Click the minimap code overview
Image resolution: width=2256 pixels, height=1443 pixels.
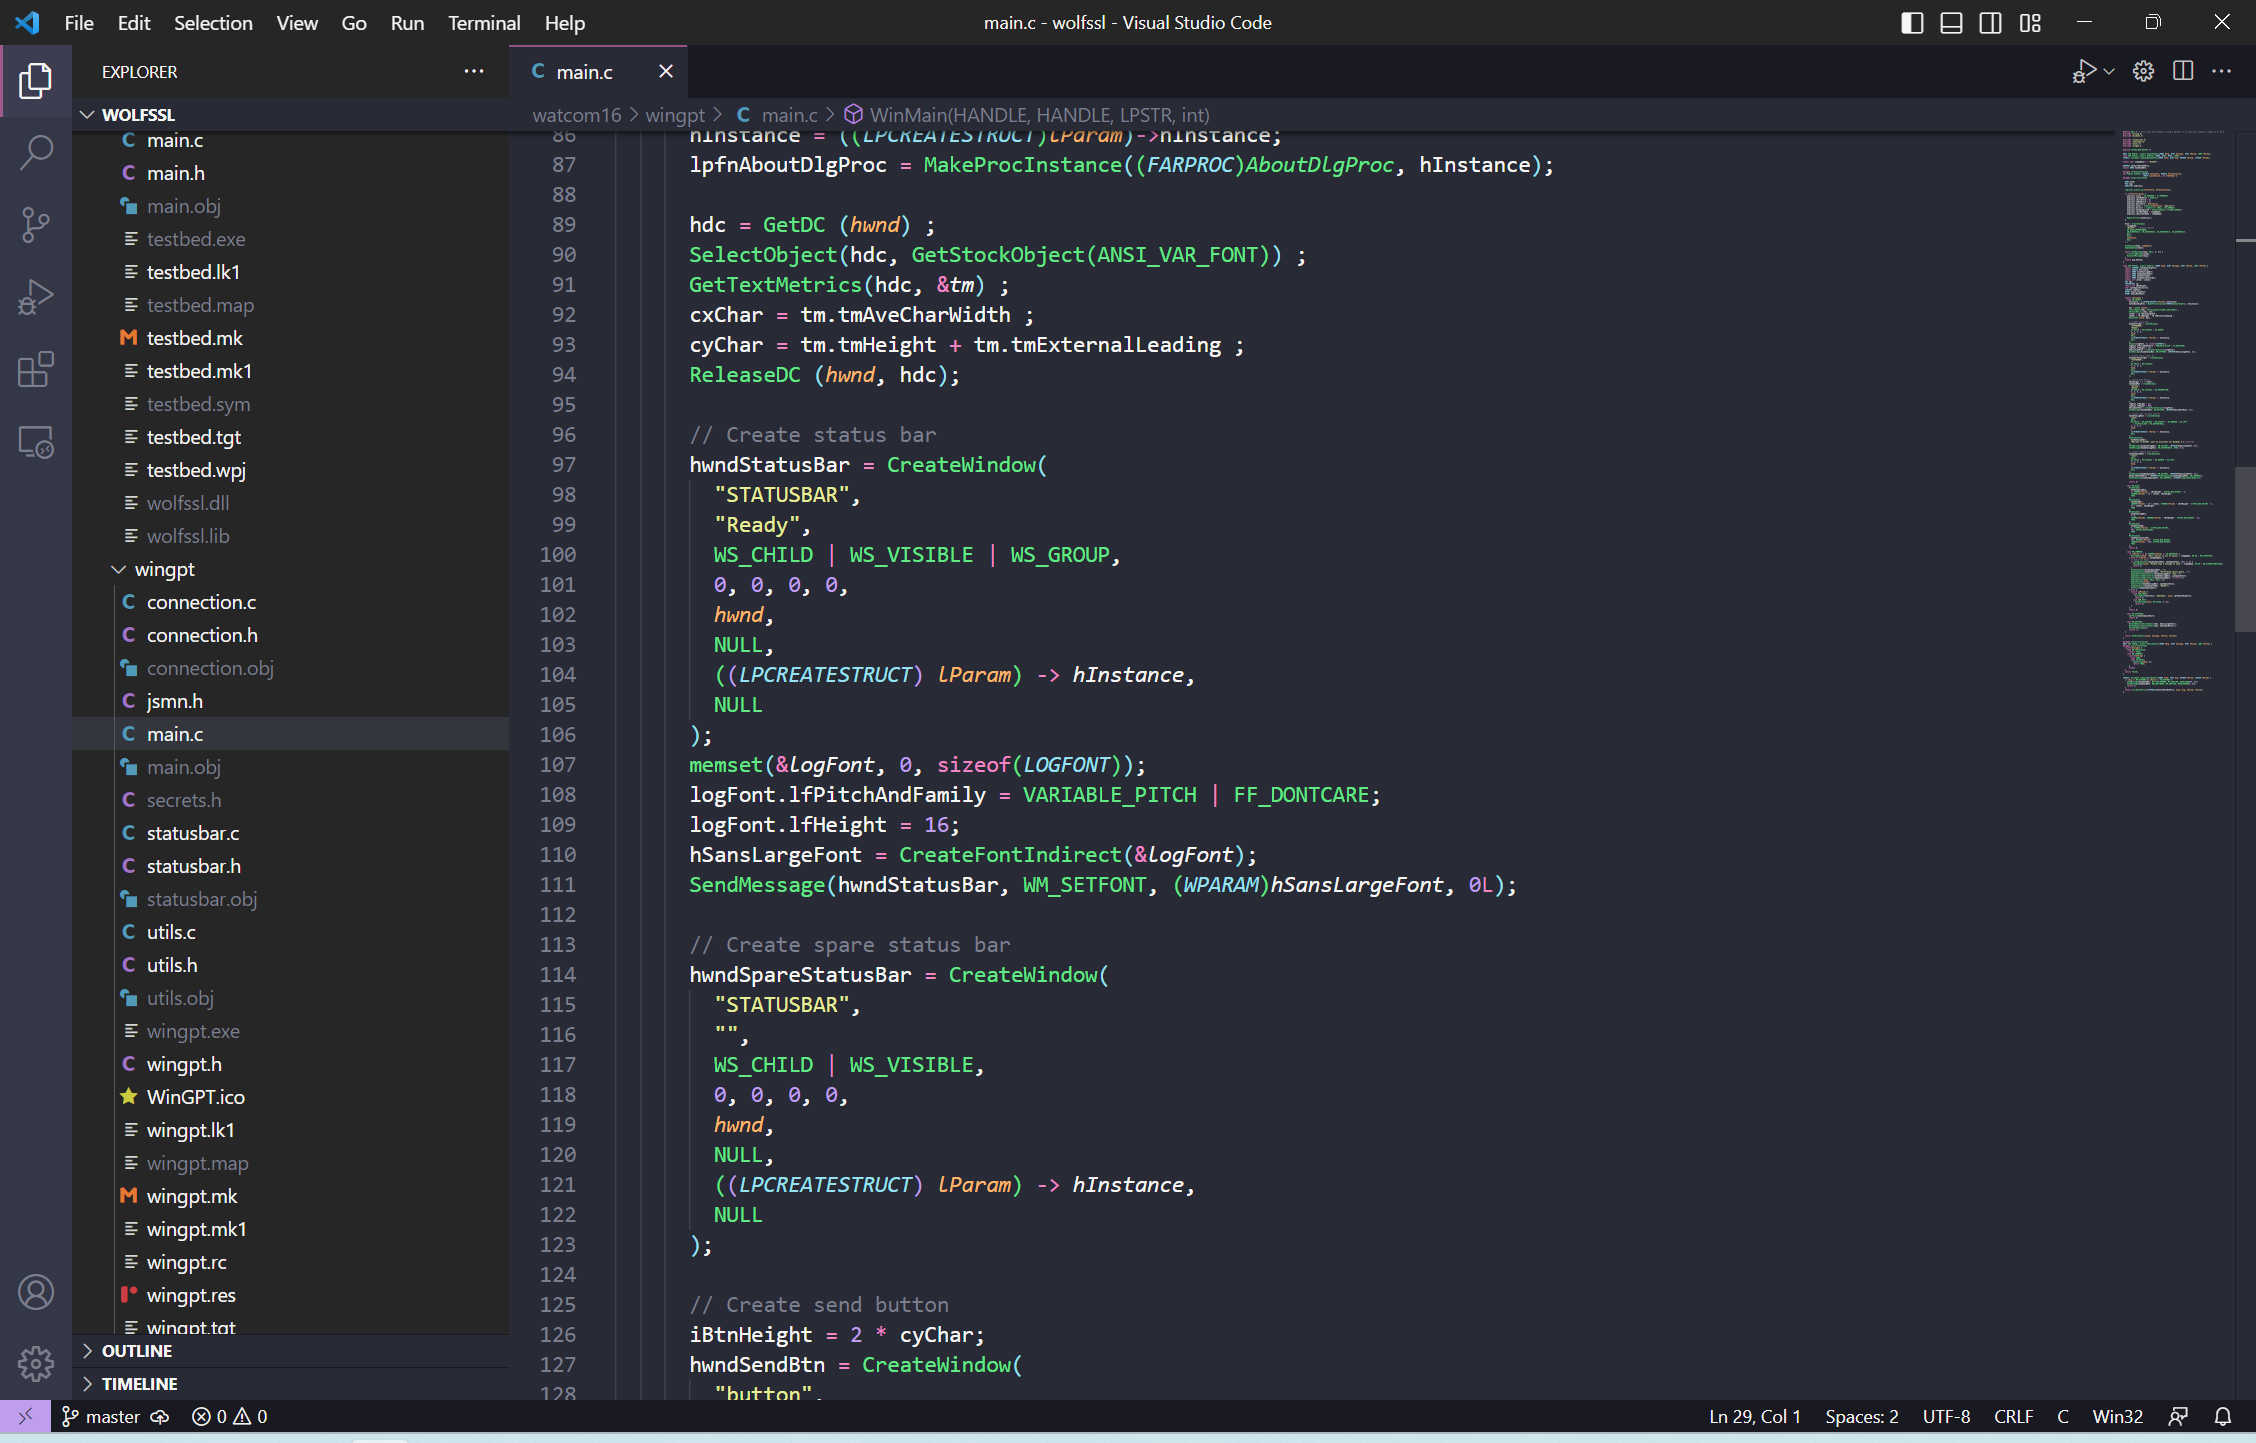(2170, 400)
